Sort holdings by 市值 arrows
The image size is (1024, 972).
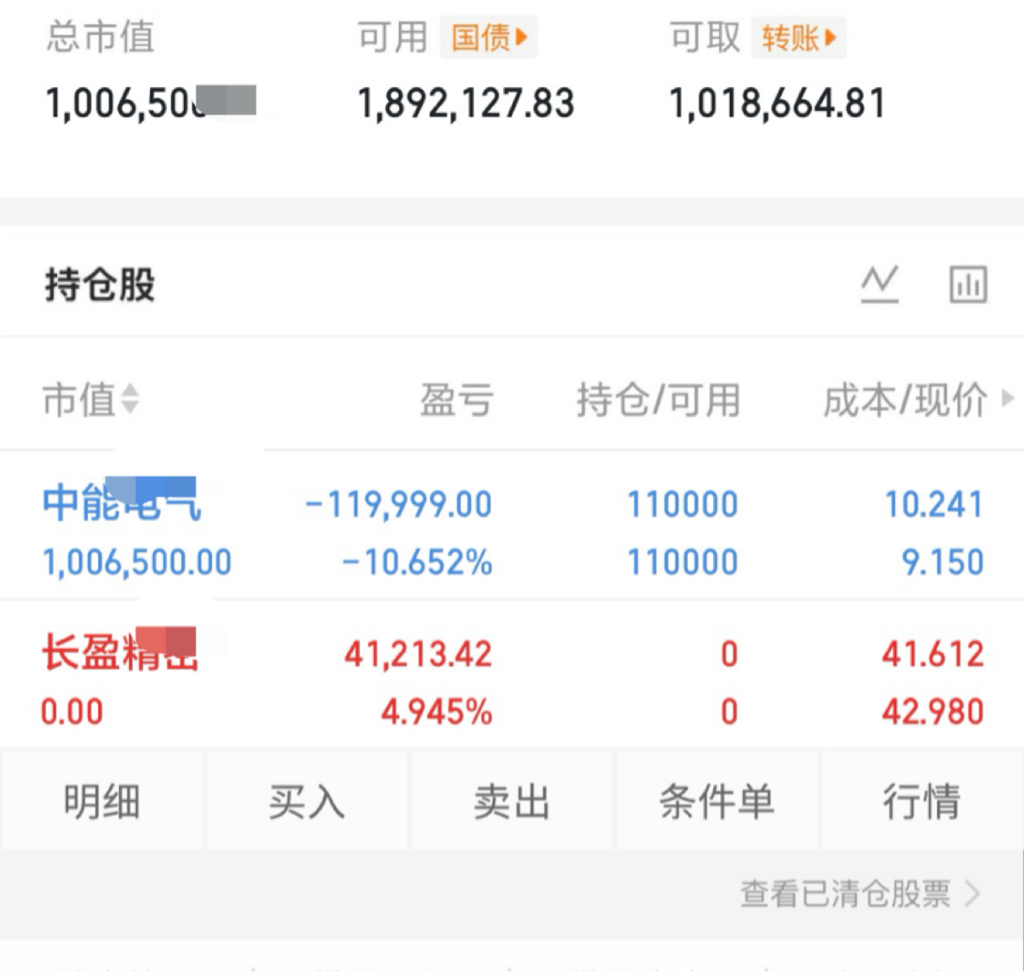(130, 398)
